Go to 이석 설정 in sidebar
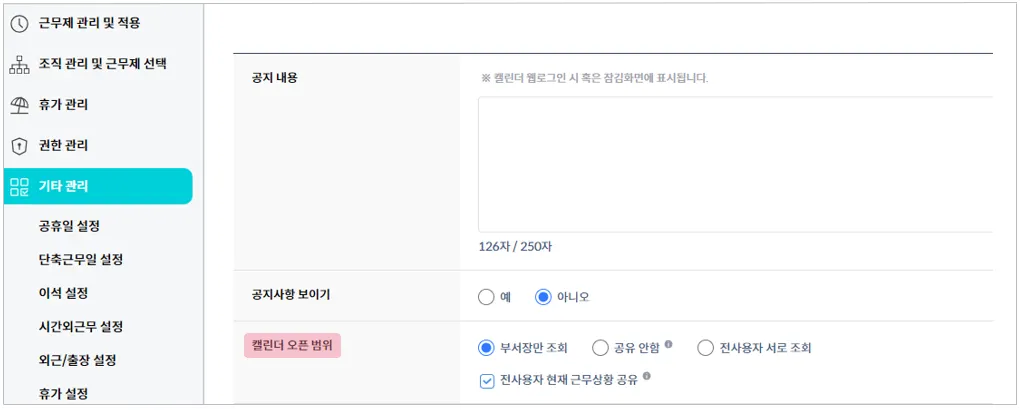 point(63,293)
